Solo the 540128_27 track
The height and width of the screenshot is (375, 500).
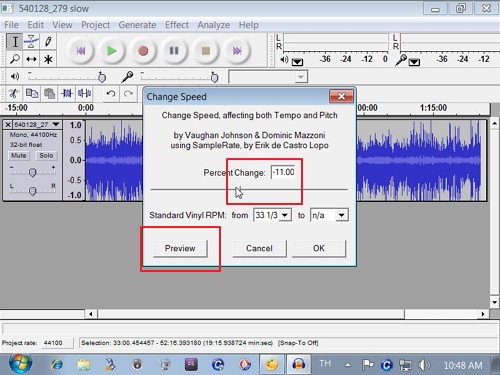click(46, 156)
